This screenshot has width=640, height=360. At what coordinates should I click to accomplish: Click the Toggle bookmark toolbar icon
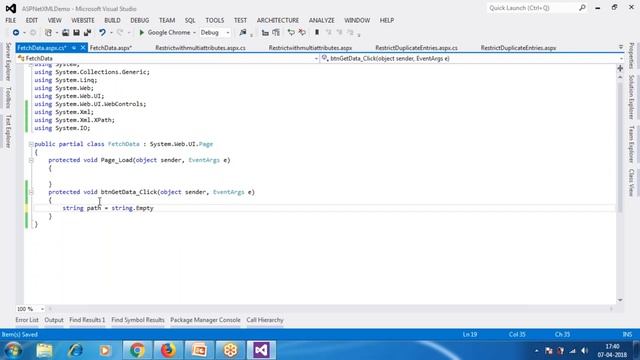[x=317, y=33]
